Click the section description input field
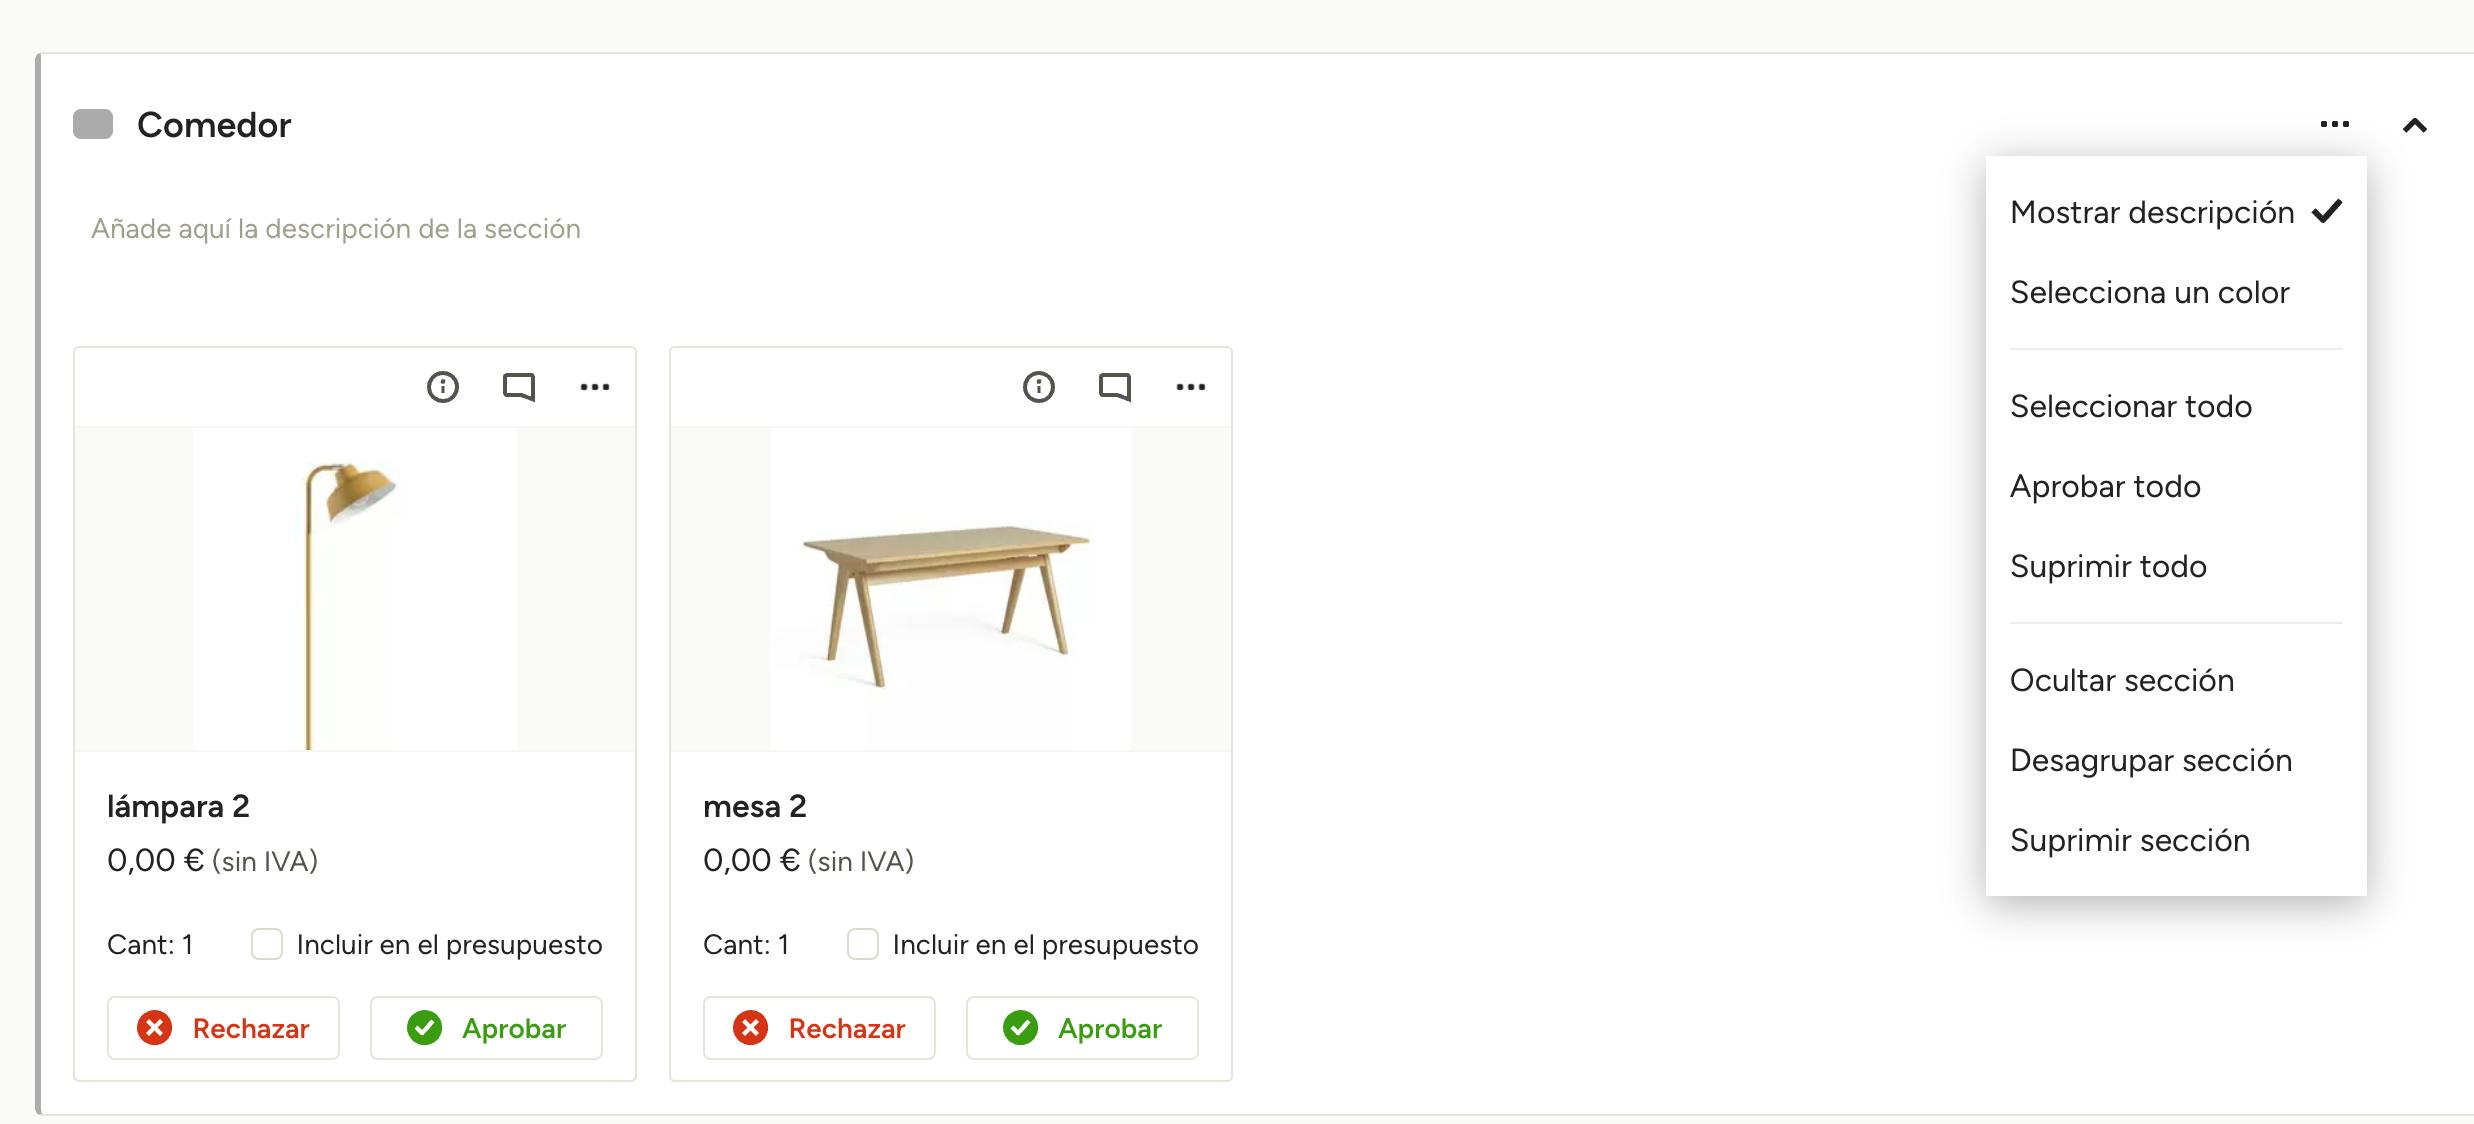This screenshot has height=1124, width=2474. 336,229
